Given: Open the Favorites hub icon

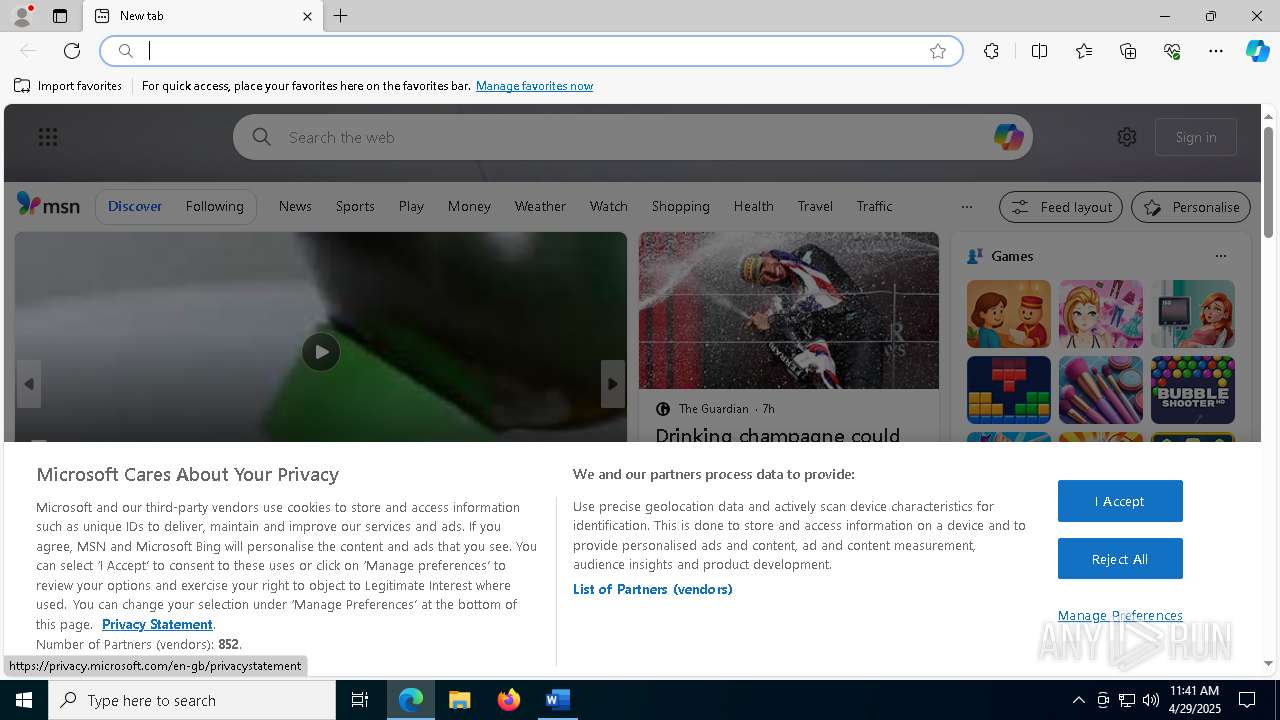Looking at the screenshot, I should pos(1084,51).
